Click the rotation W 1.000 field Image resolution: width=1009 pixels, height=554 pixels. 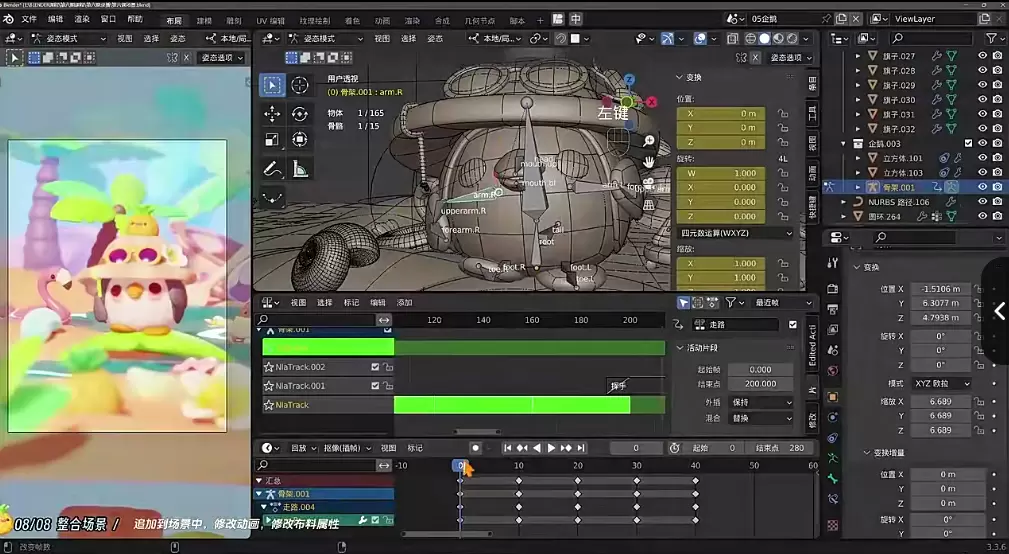[x=721, y=173]
